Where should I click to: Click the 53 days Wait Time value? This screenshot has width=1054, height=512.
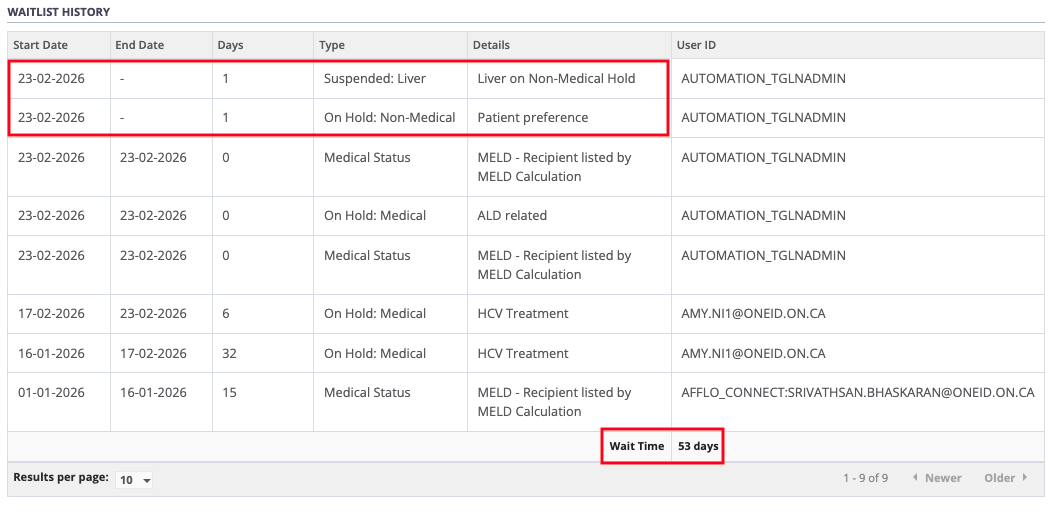point(698,446)
